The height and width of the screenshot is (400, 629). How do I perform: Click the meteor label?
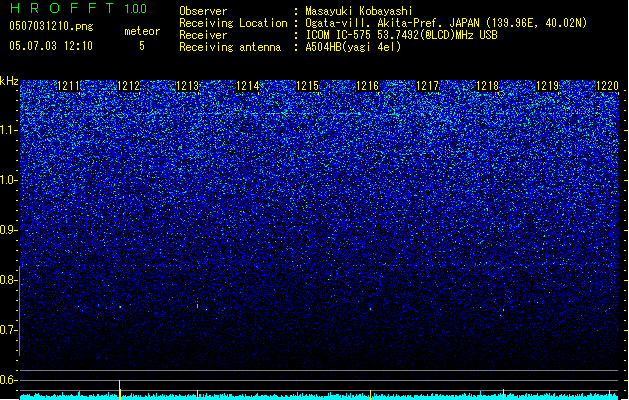(x=142, y=31)
